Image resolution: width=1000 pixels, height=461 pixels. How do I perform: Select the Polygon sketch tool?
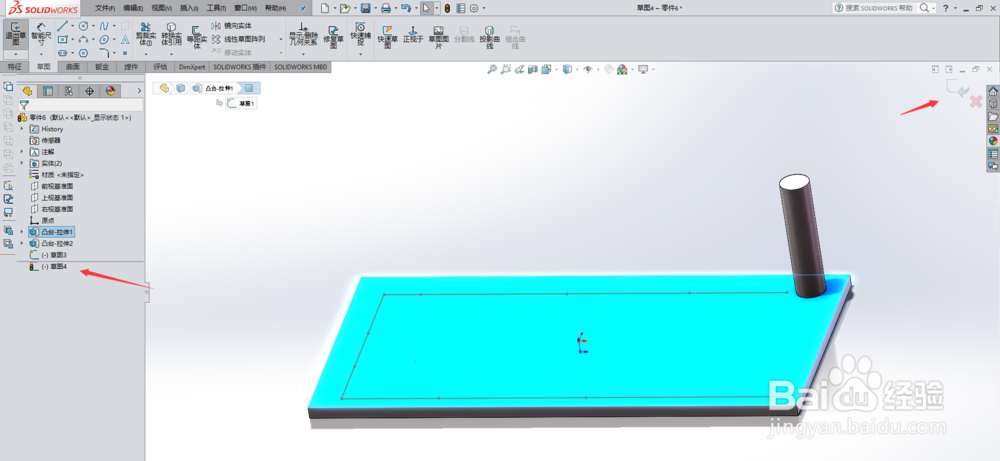point(83,53)
